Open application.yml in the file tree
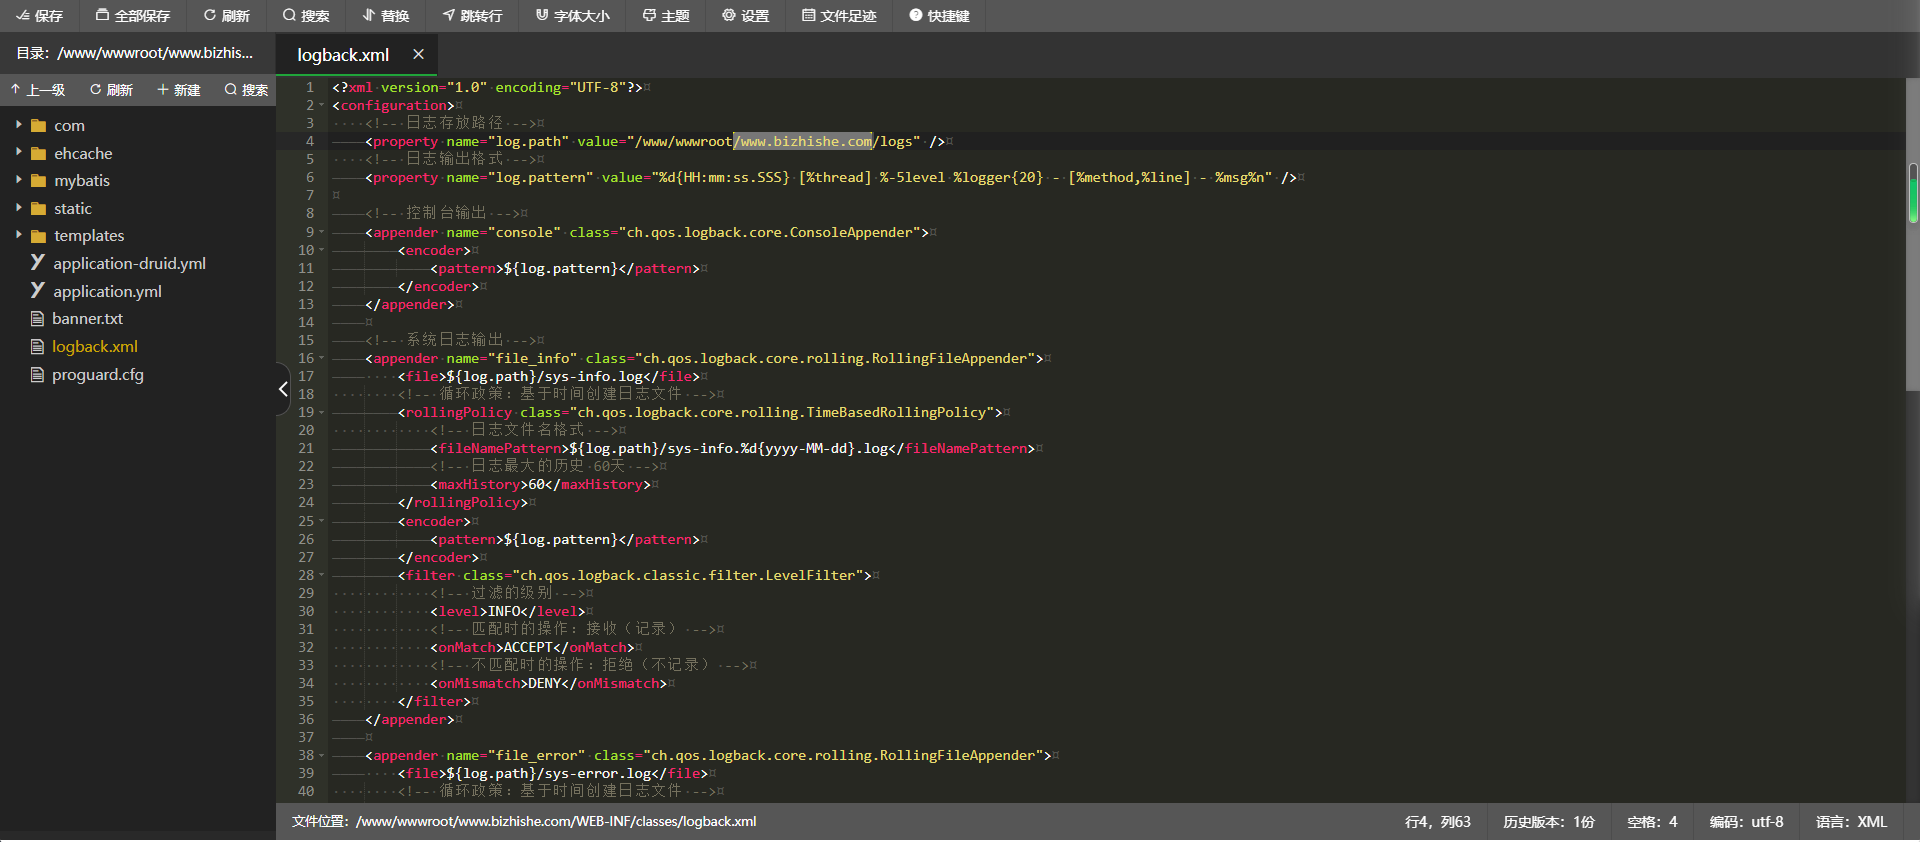 [107, 291]
